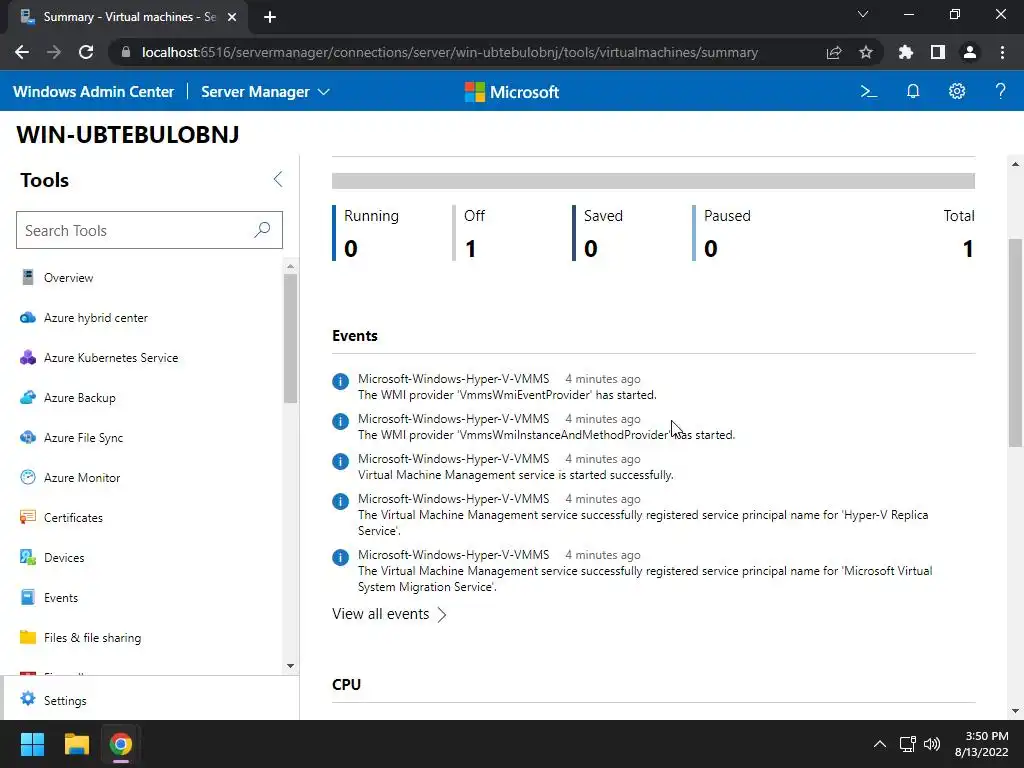
Task: Click the VmmsWmiEventProvider started event
Action: point(507,395)
